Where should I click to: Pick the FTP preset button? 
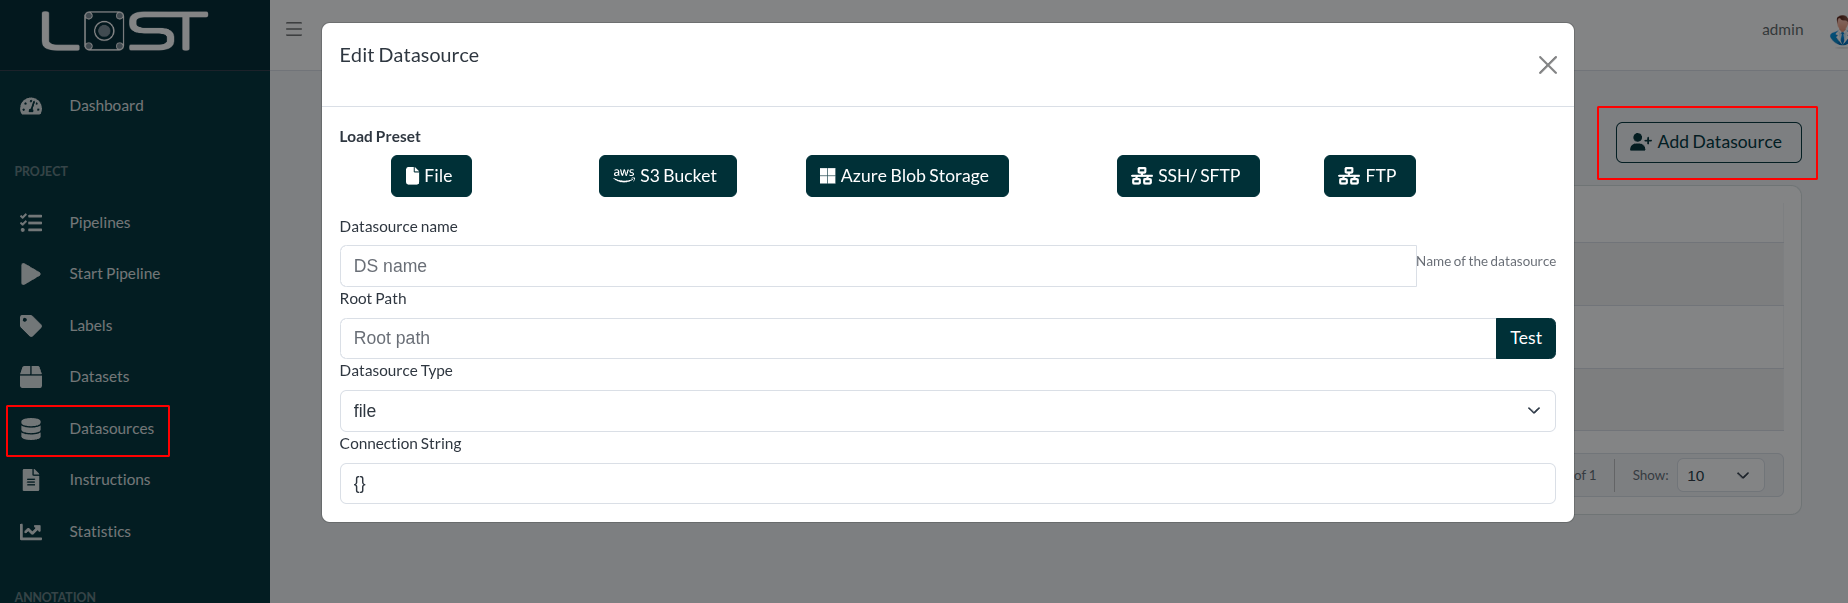pyautogui.click(x=1369, y=176)
